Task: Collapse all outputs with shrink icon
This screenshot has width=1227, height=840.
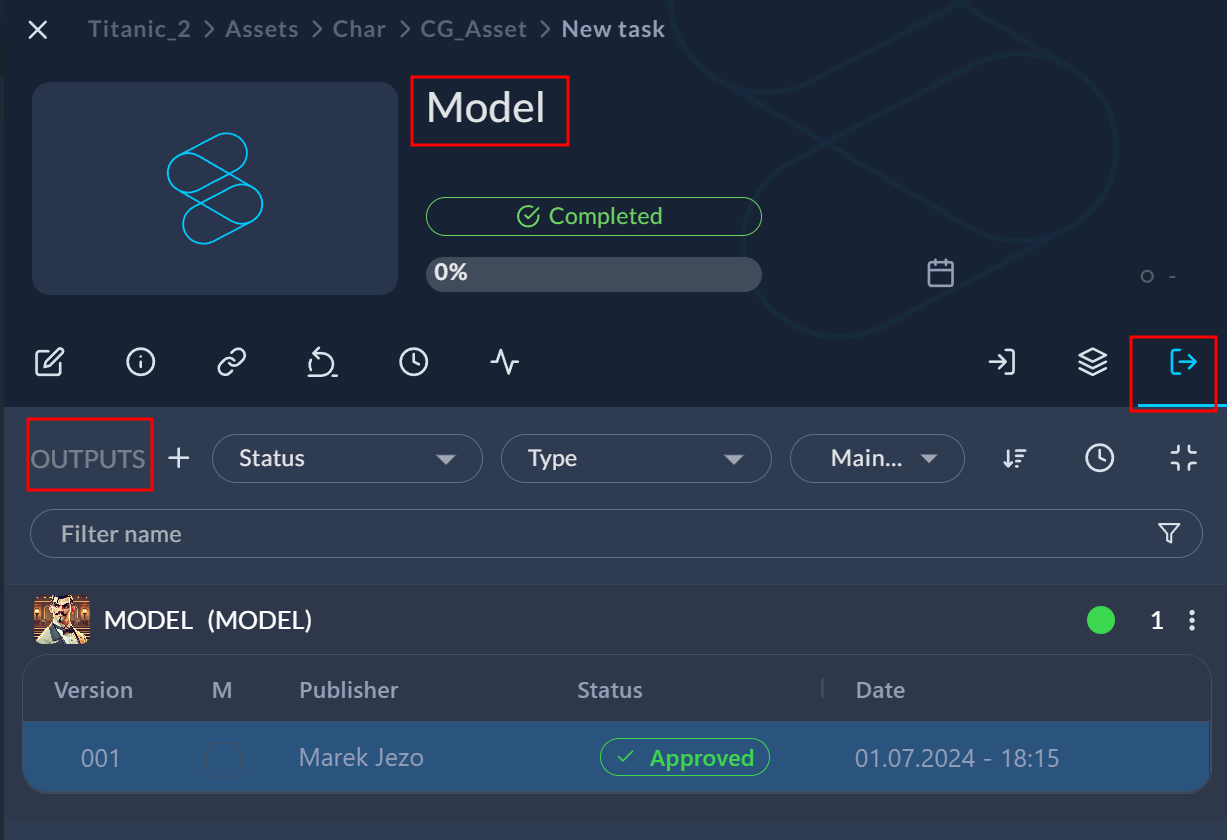Action: 1184,458
